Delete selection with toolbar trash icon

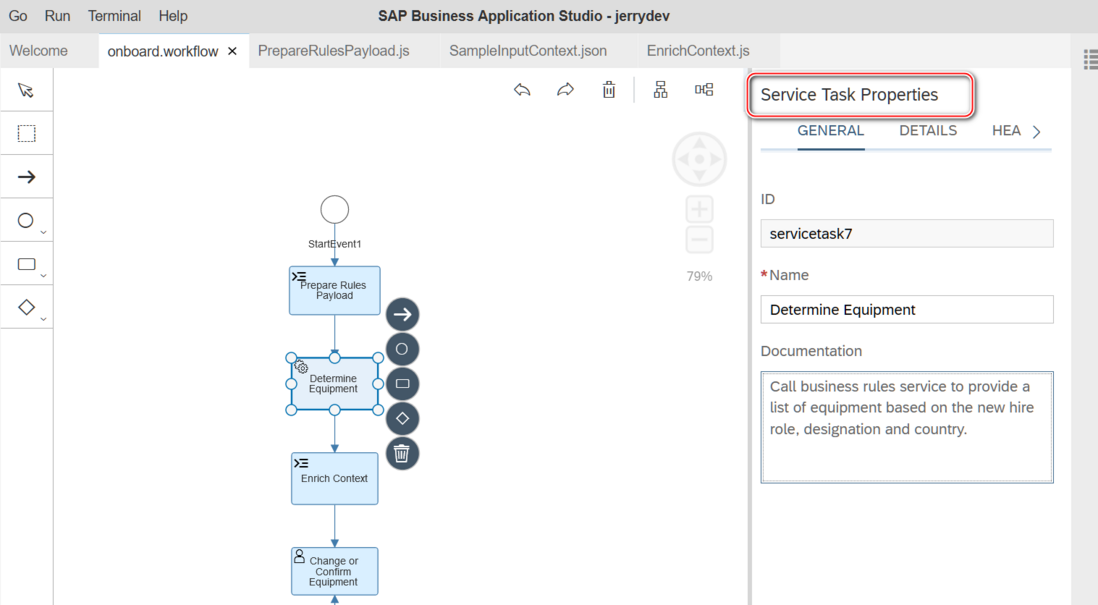609,90
